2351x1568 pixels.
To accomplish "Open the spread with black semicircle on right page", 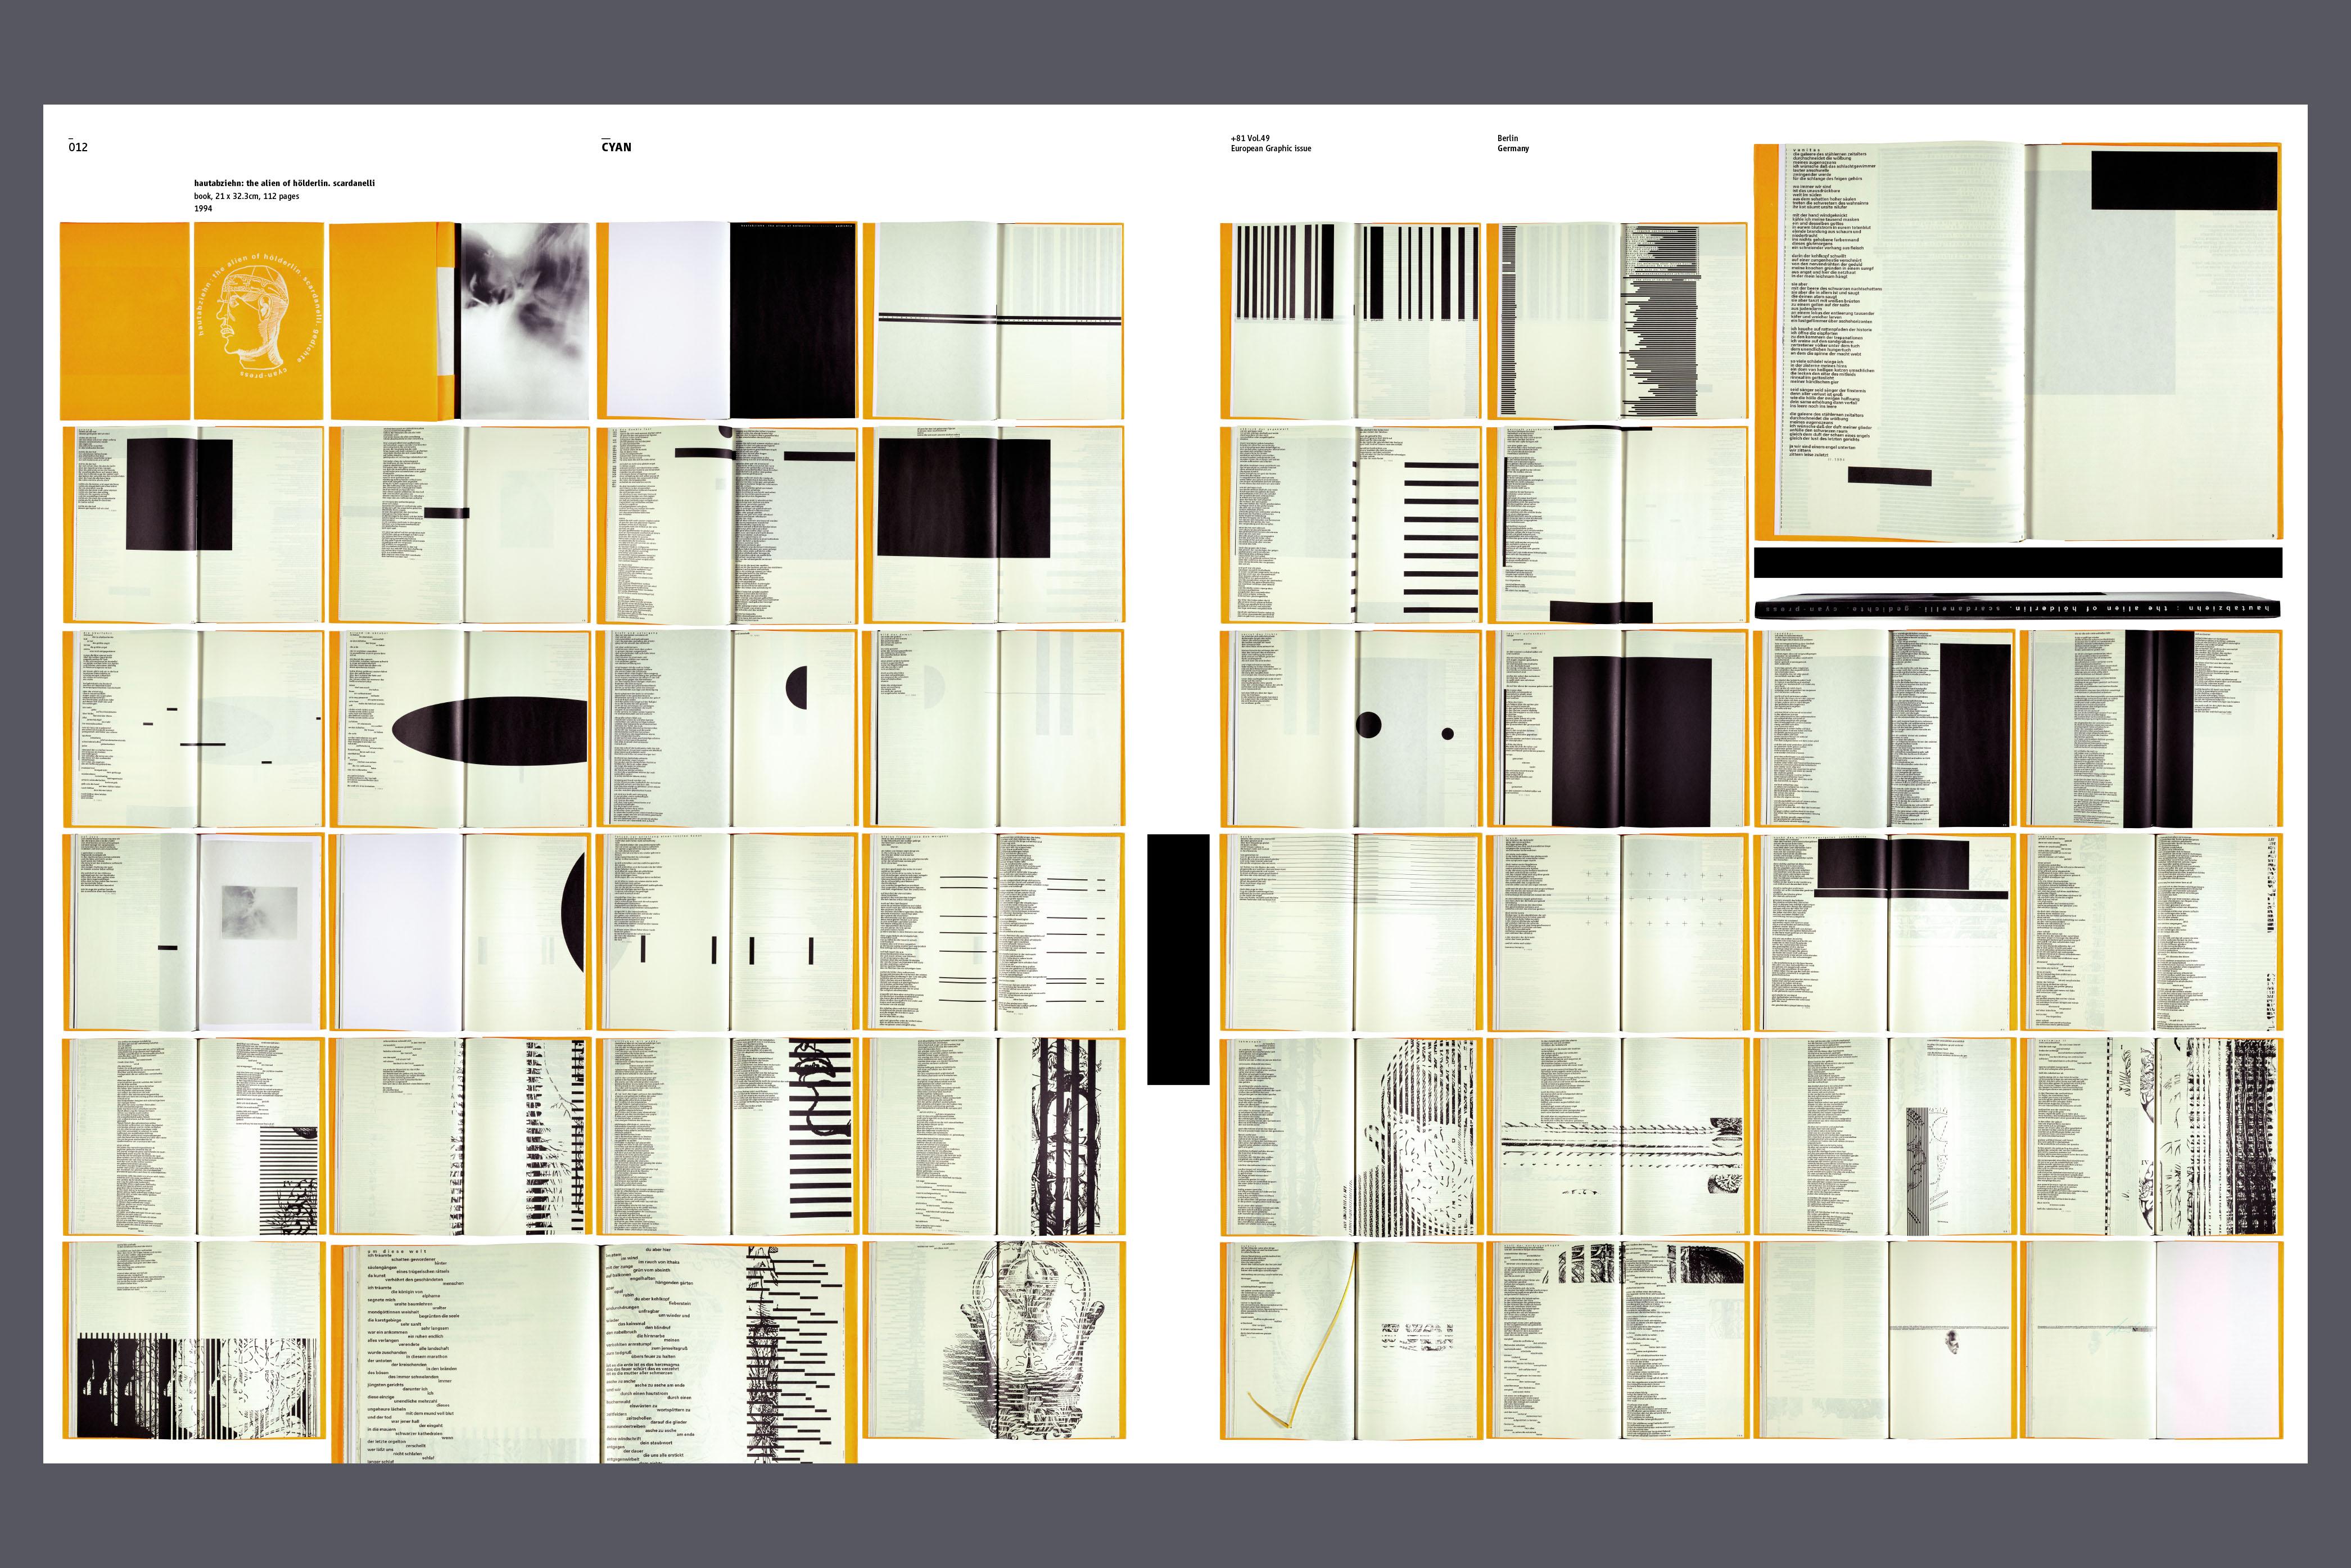I will pyautogui.click(x=727, y=728).
